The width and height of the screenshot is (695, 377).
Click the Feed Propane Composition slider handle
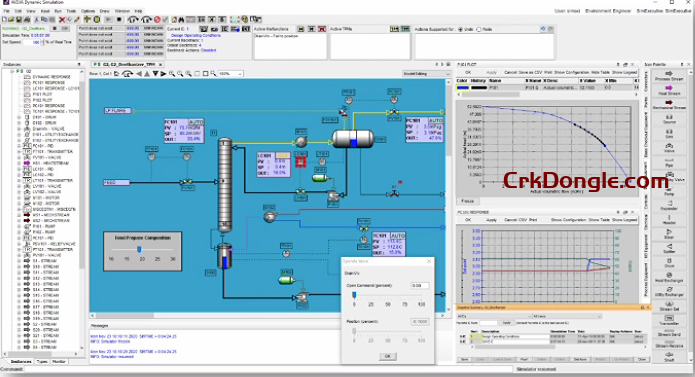[x=139, y=249]
